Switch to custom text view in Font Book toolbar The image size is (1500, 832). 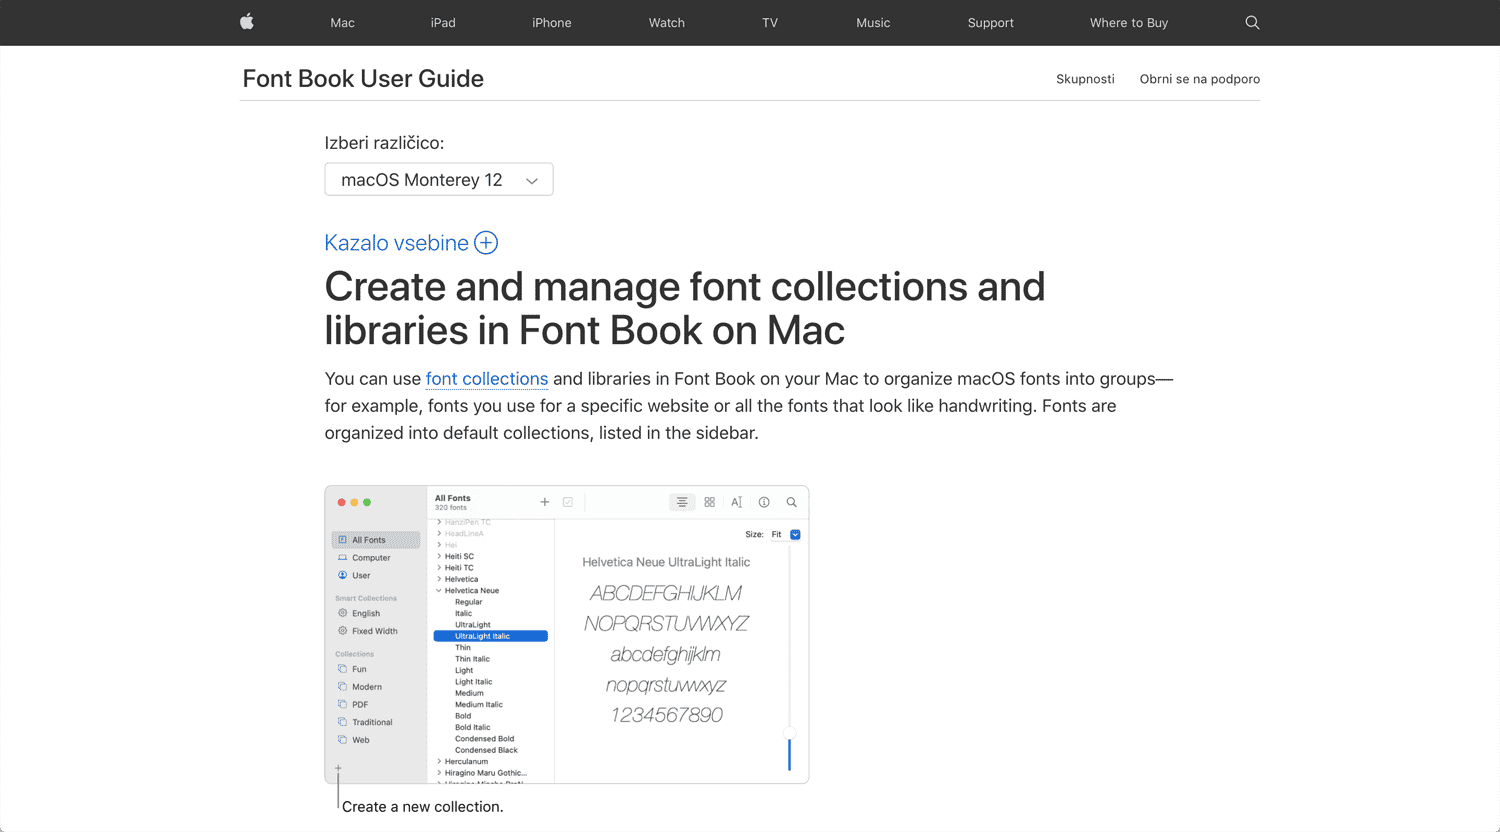point(737,502)
